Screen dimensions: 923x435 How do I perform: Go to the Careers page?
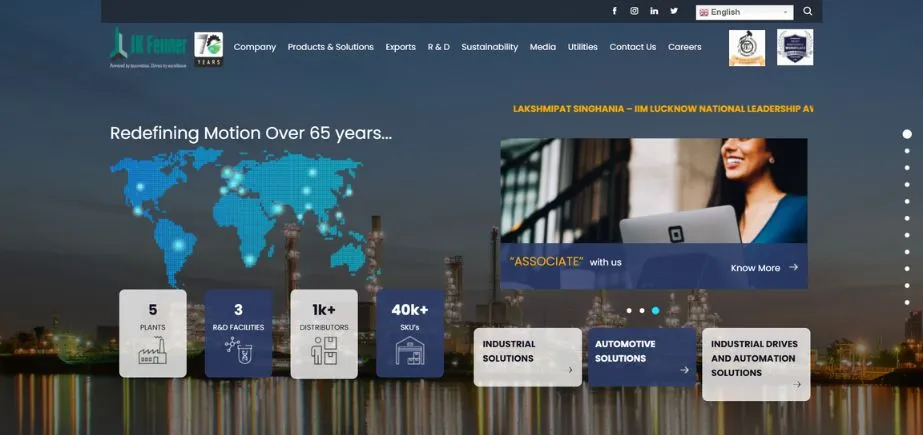684,47
